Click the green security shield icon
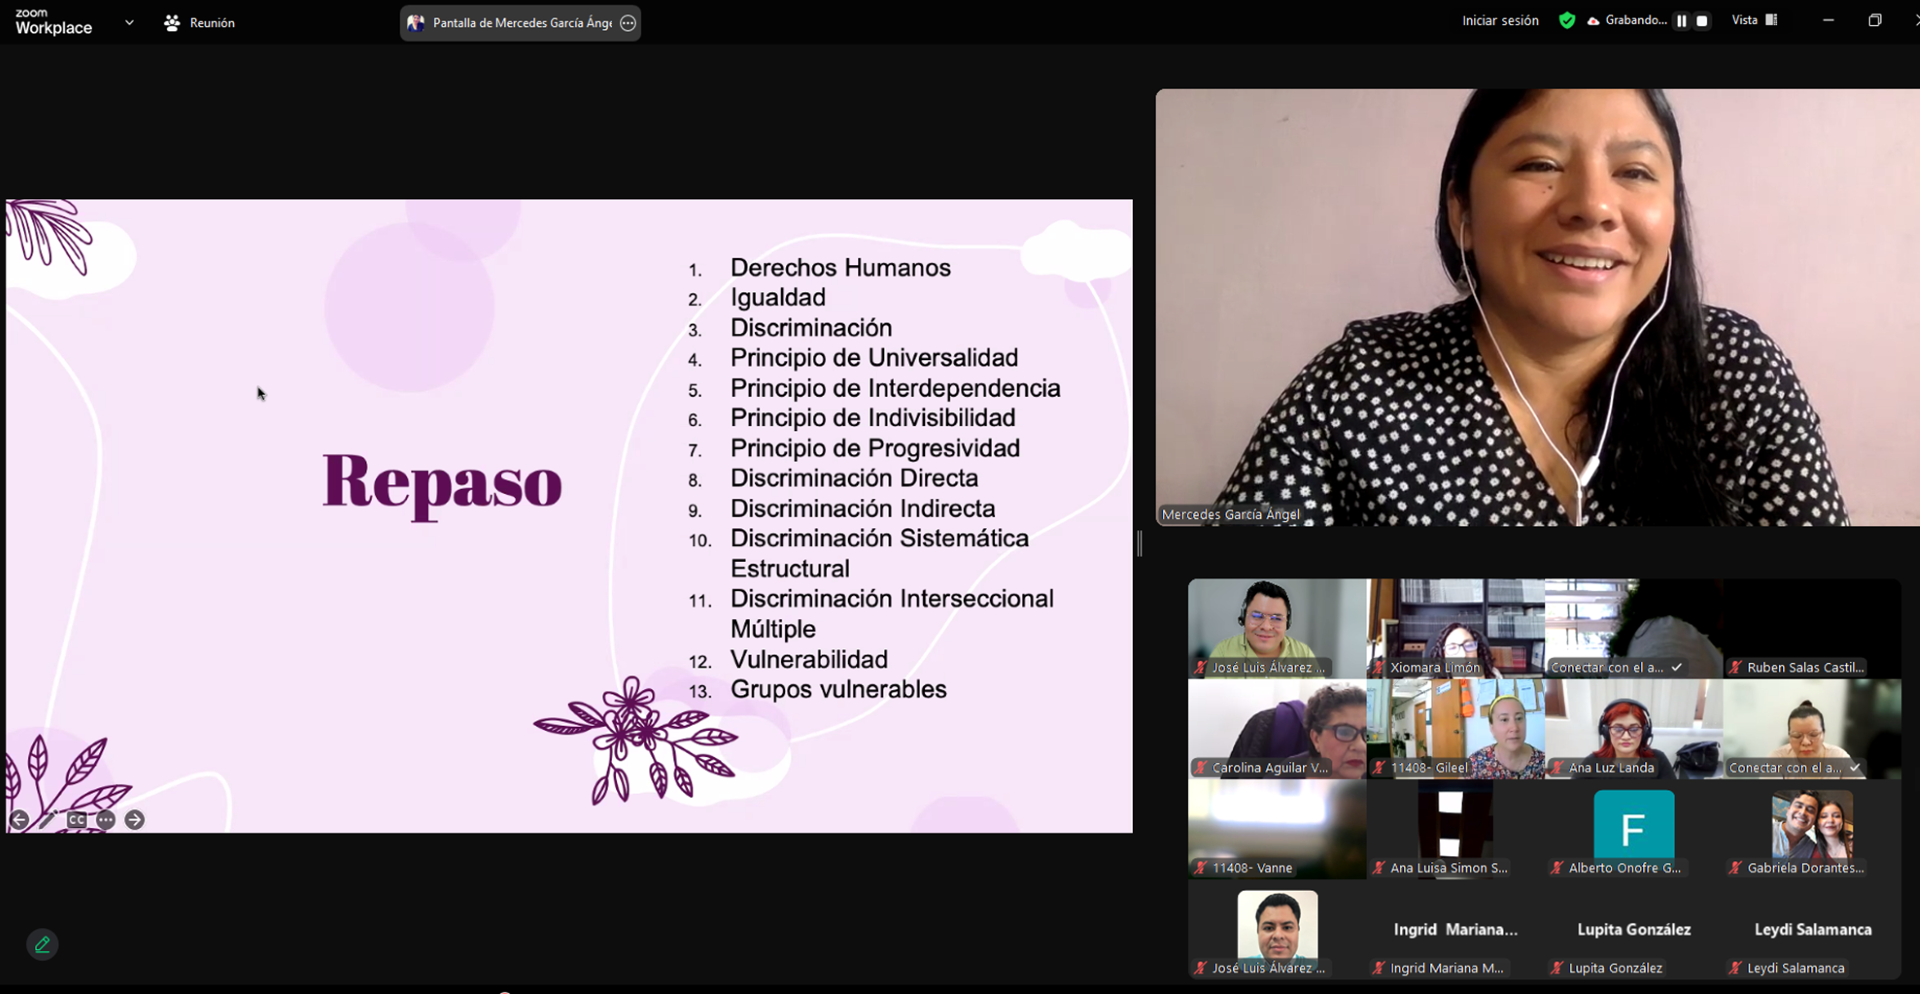The image size is (1920, 994). coord(1567,21)
